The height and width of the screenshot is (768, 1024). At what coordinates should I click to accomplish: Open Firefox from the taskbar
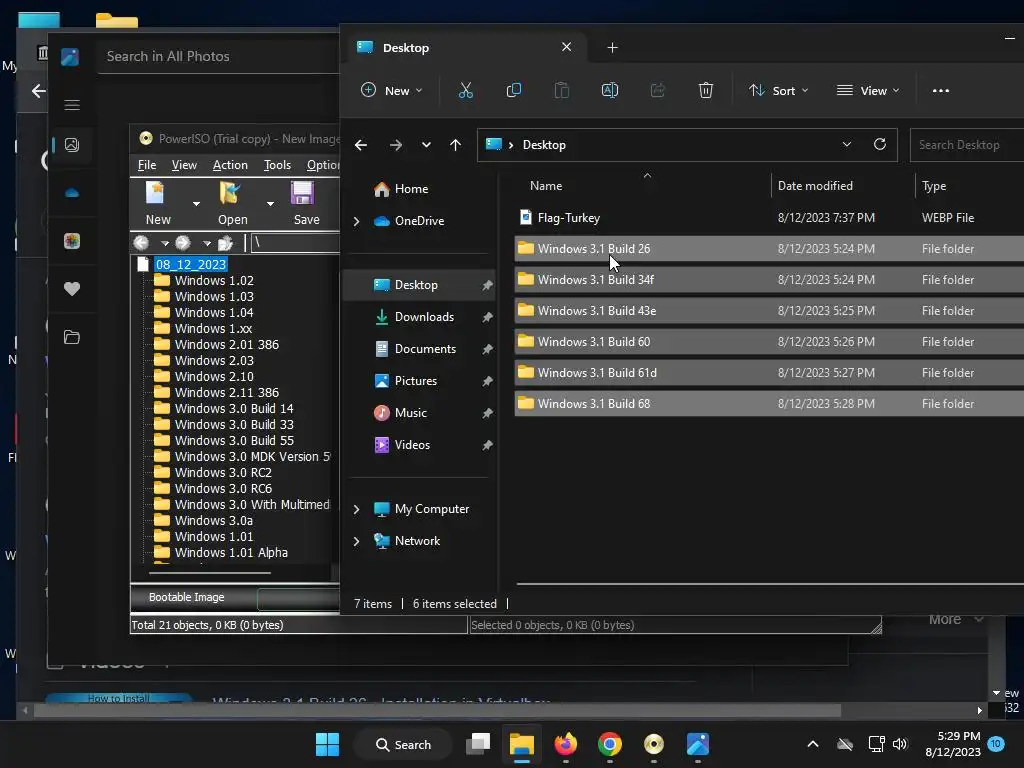click(x=566, y=744)
